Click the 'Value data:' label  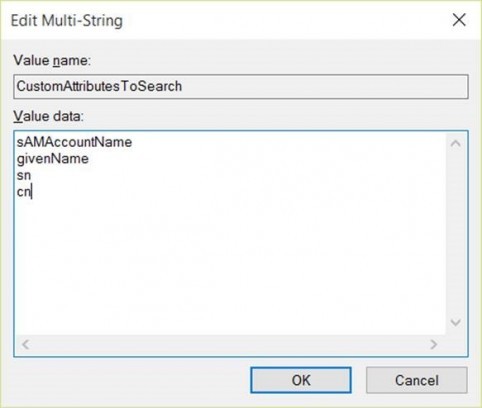(x=49, y=116)
